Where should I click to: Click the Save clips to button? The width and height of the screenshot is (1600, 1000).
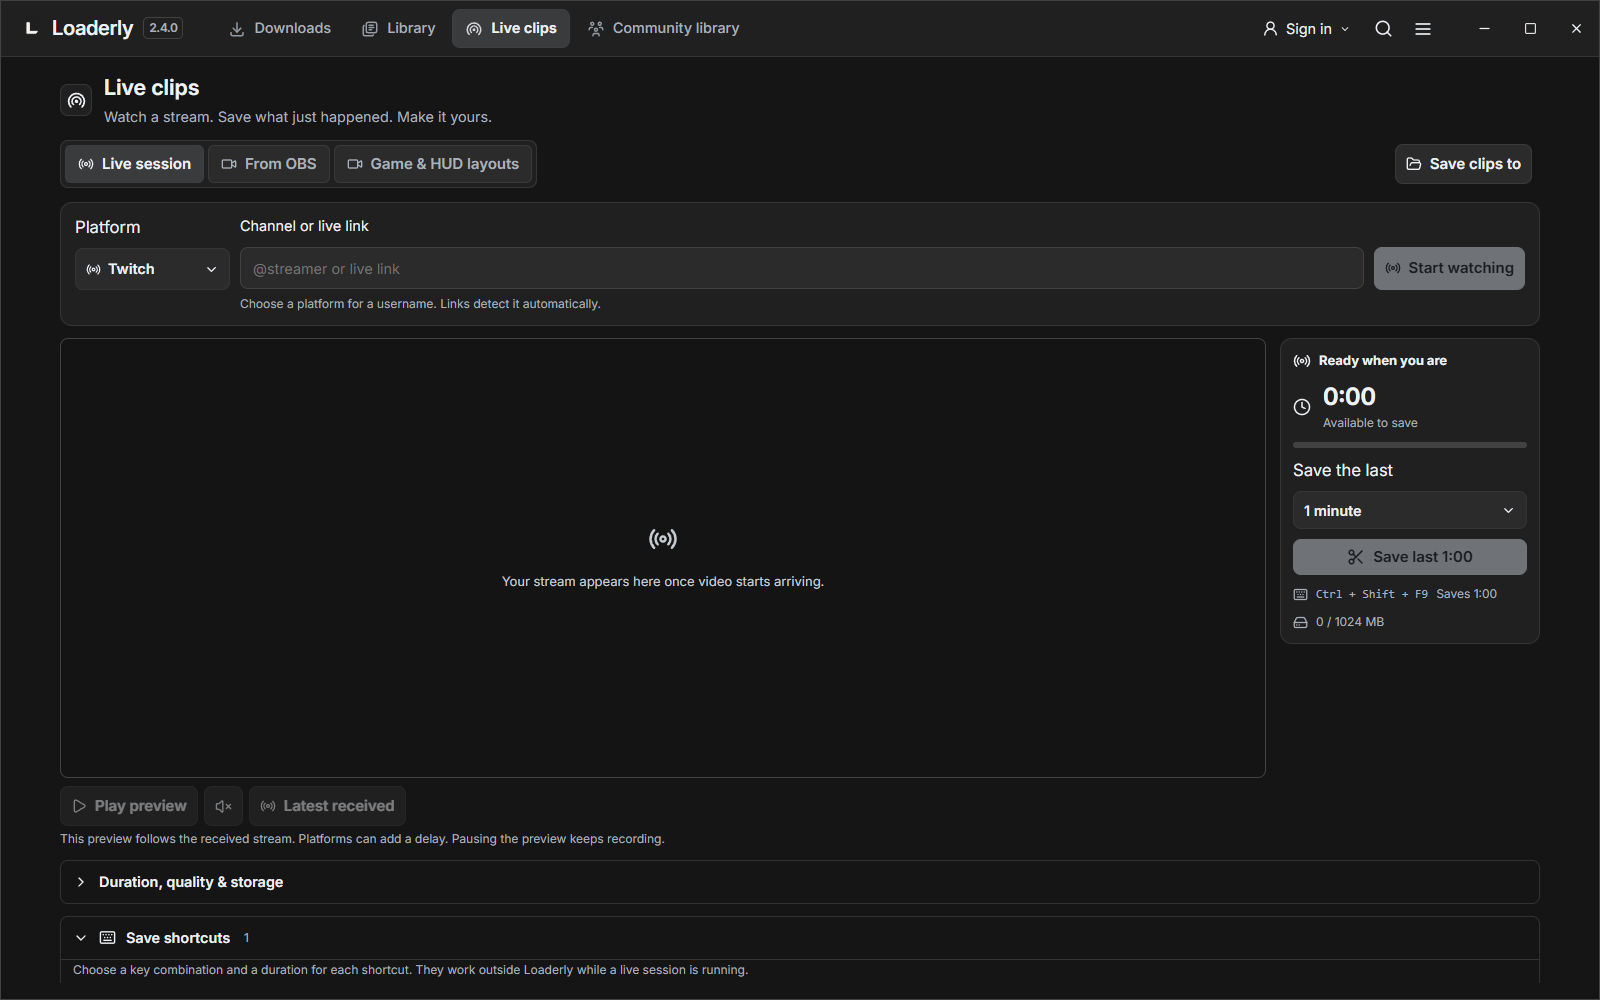1463,164
